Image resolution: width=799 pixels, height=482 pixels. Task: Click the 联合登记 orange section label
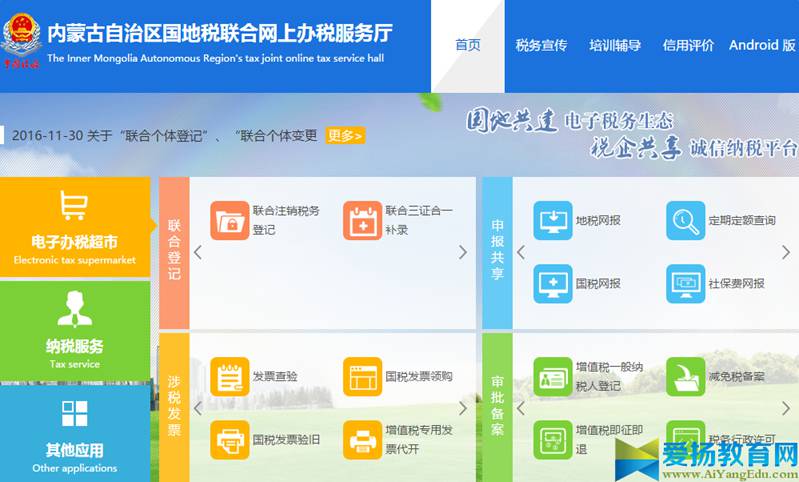tap(174, 252)
